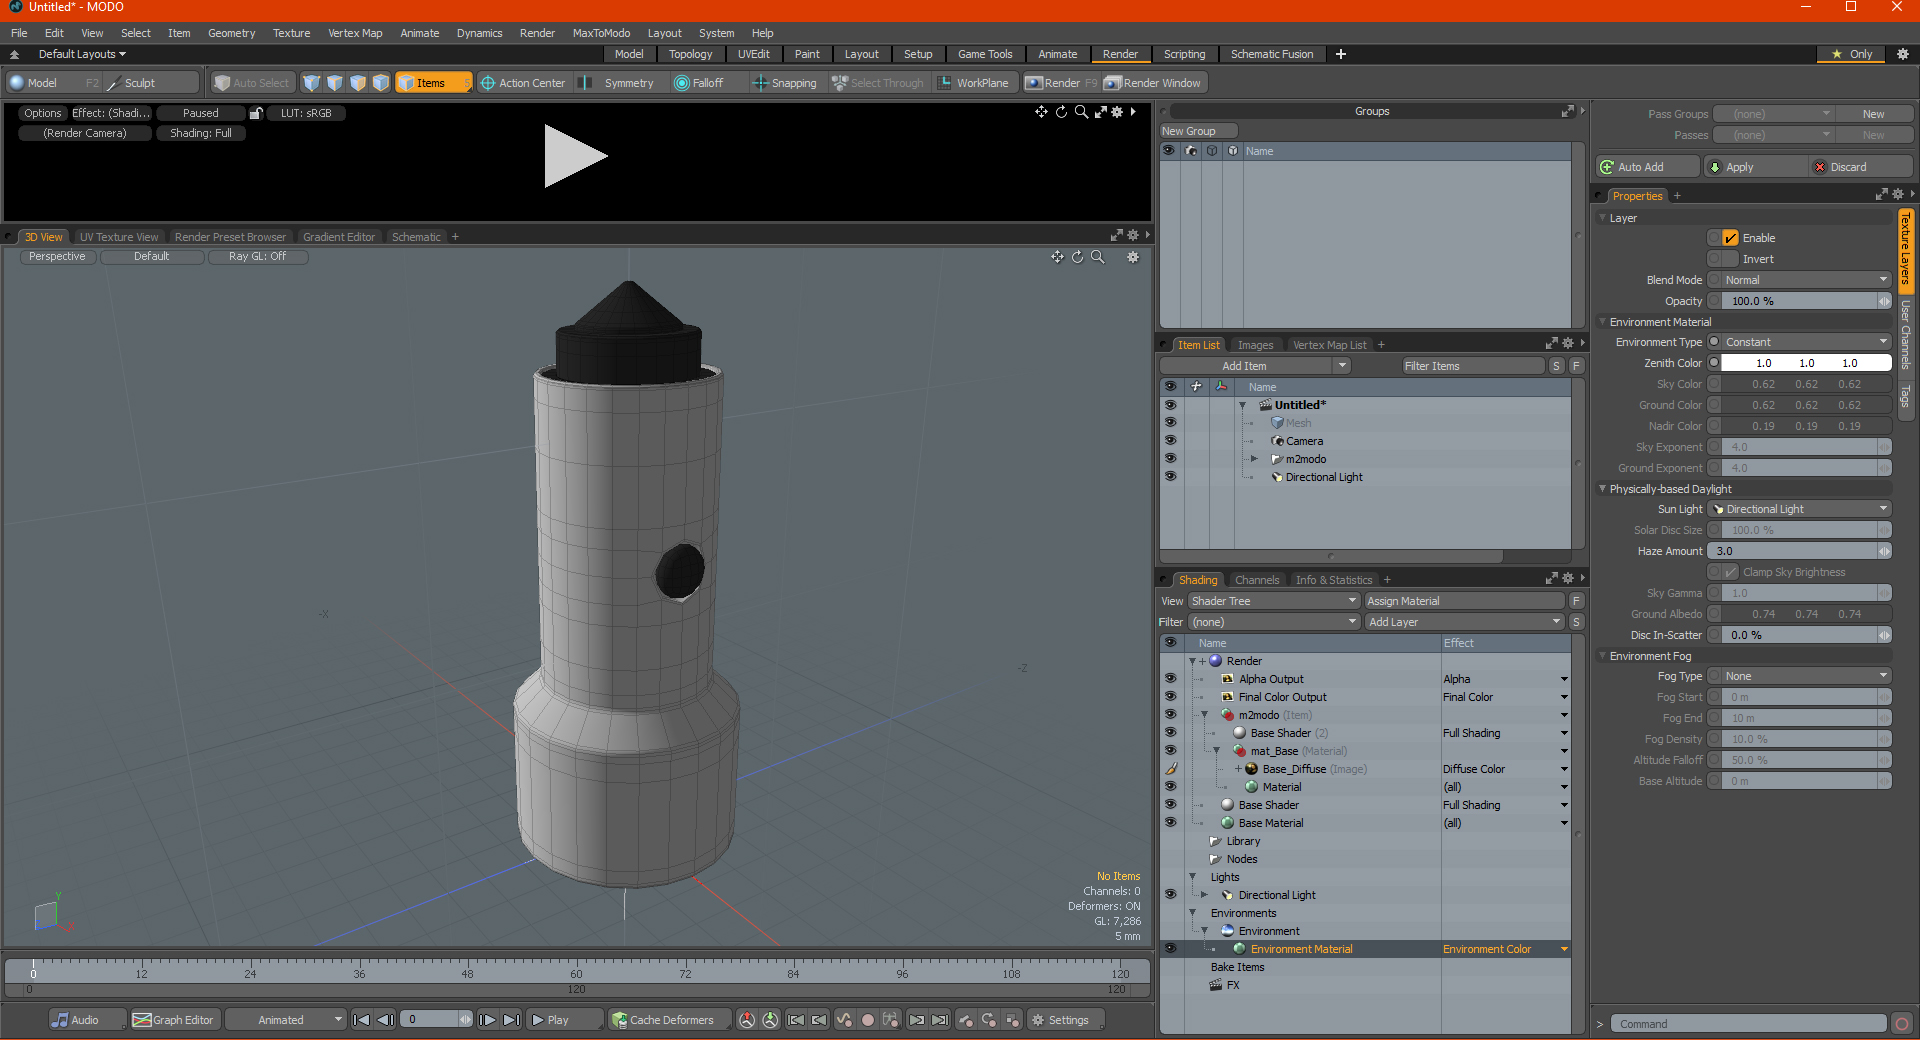The image size is (1920, 1040).
Task: Toggle visibility eye for m2modo item
Action: point(1170,459)
